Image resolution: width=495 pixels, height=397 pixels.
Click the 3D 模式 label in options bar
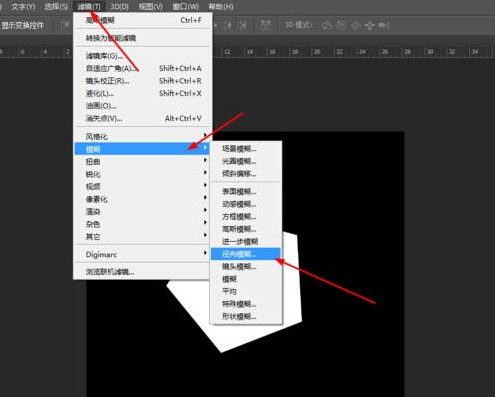click(x=298, y=25)
